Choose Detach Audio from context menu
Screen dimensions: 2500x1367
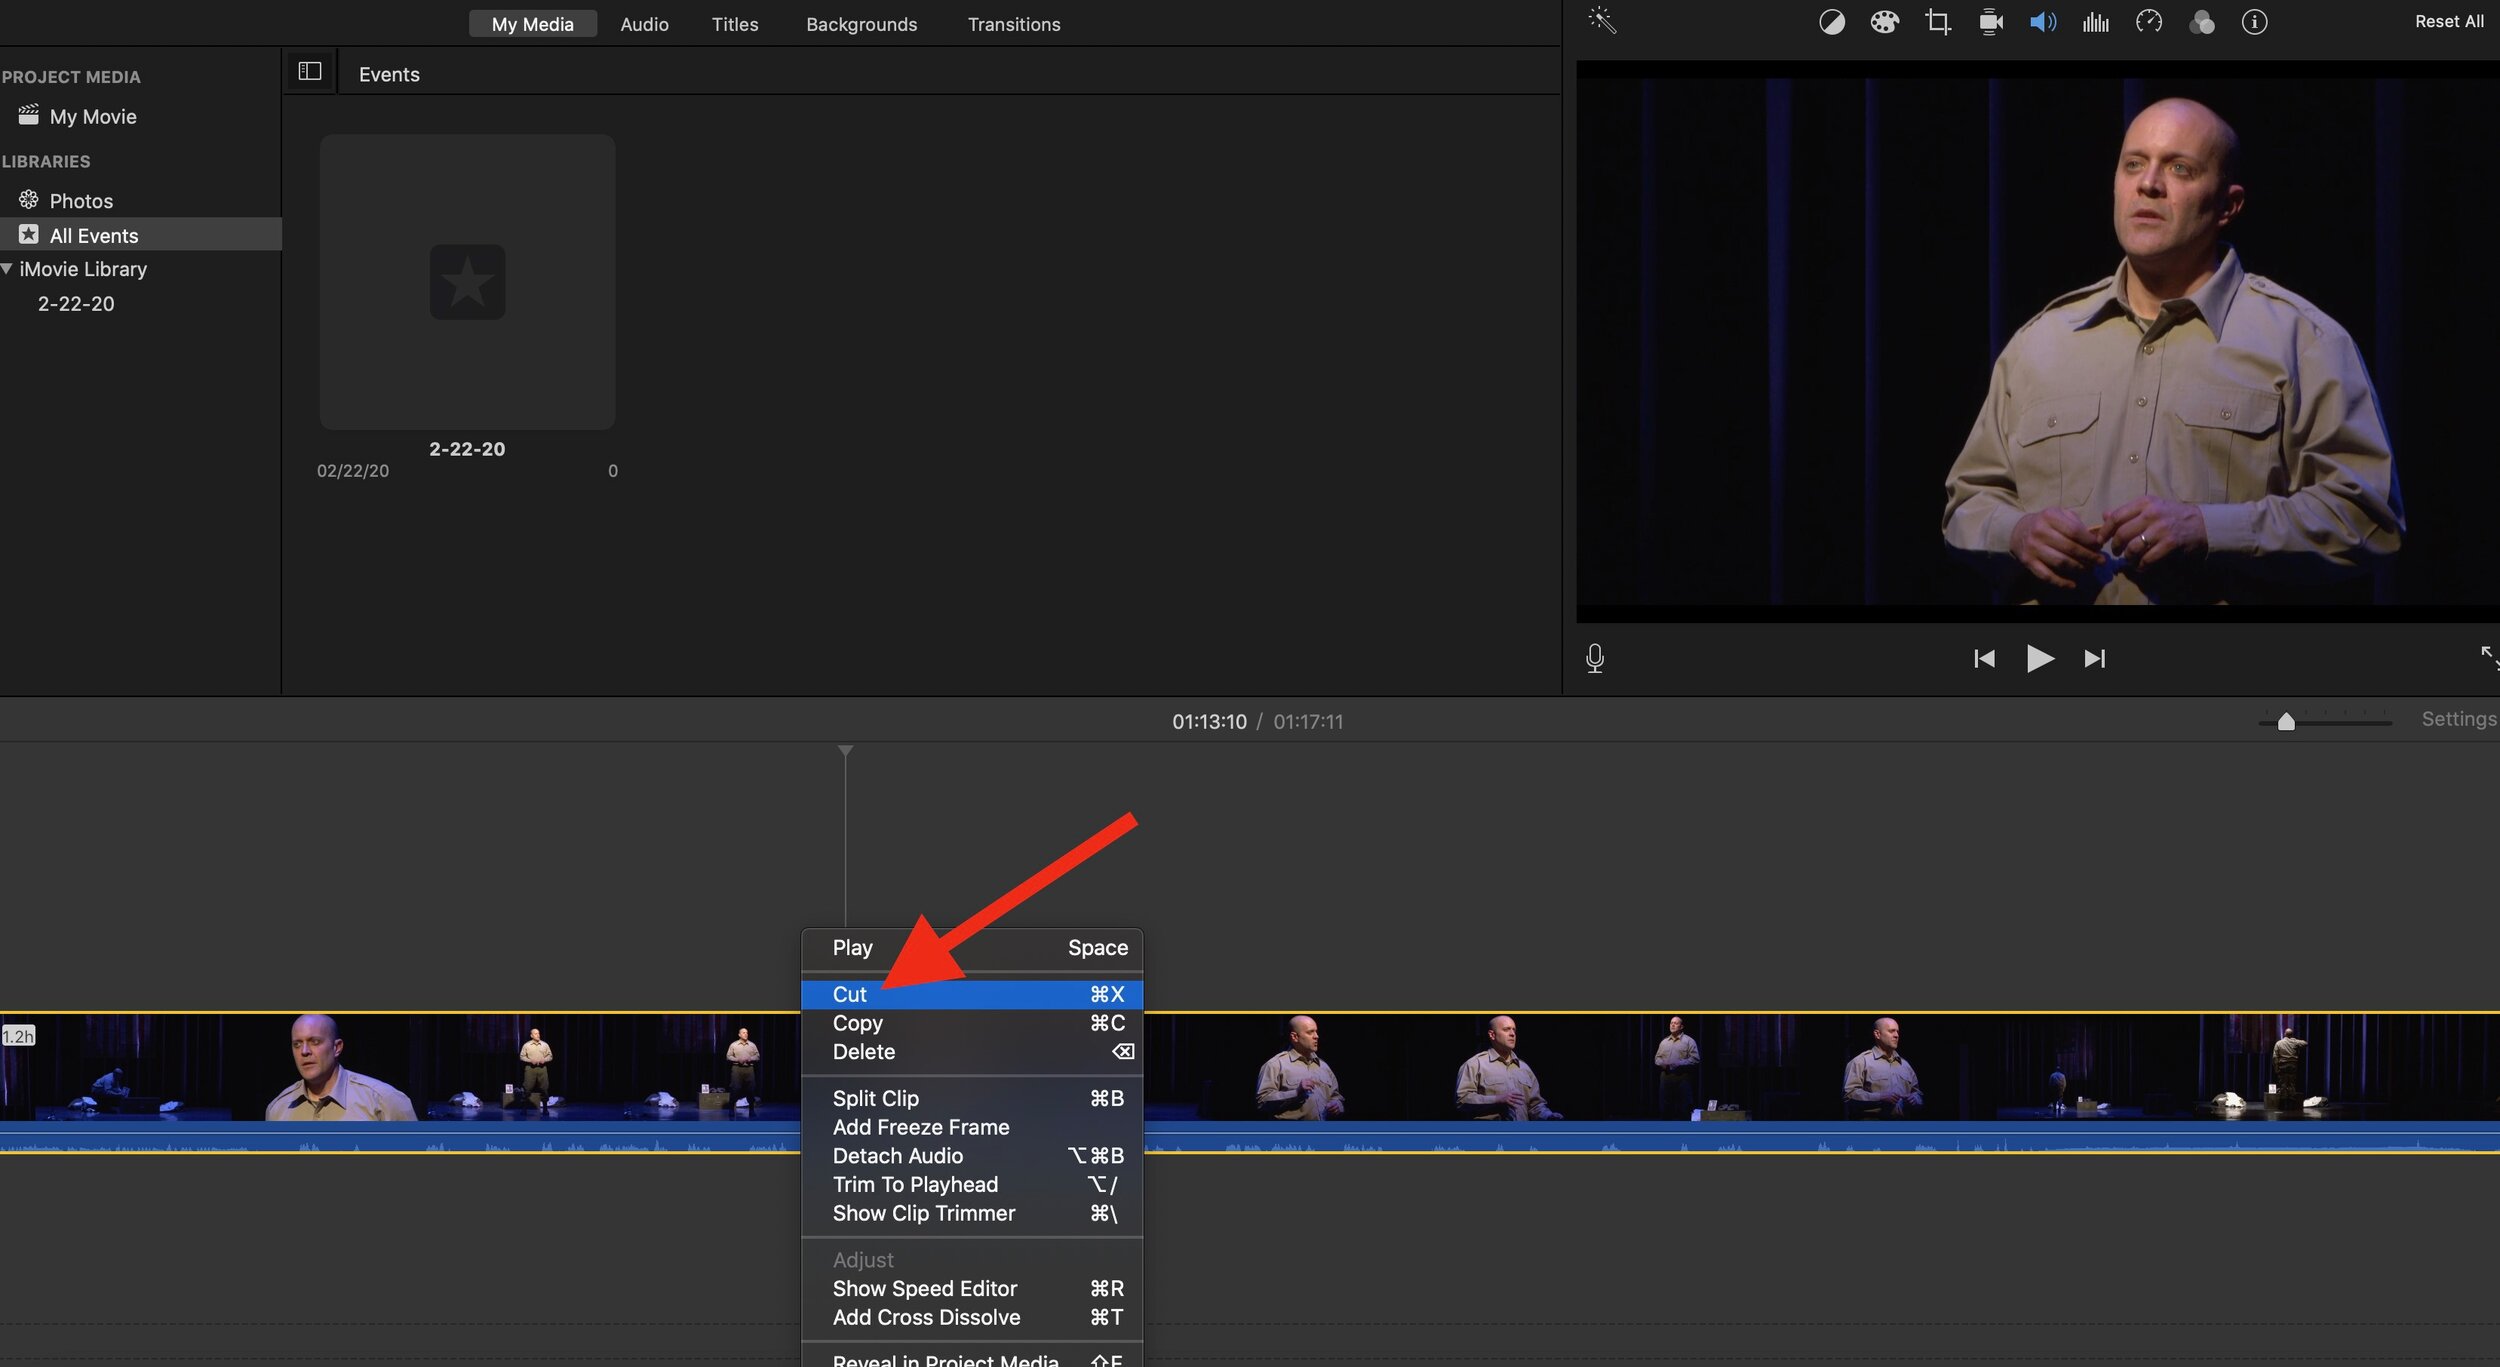click(972, 1156)
